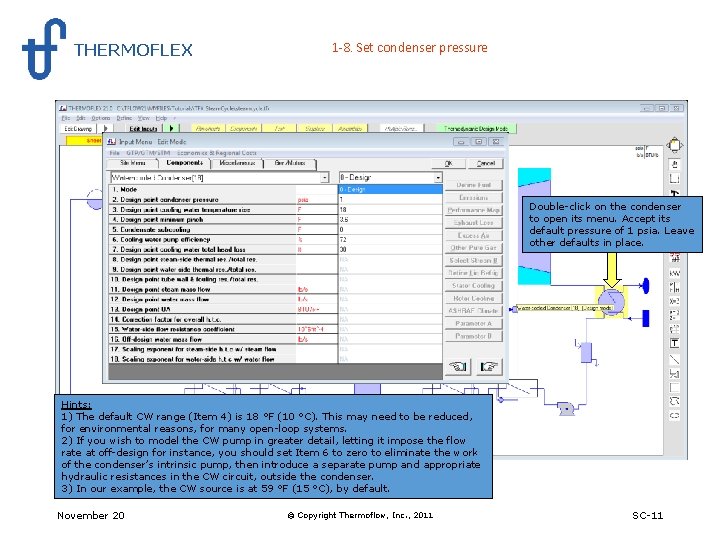Click the Emissions side button

(473, 197)
